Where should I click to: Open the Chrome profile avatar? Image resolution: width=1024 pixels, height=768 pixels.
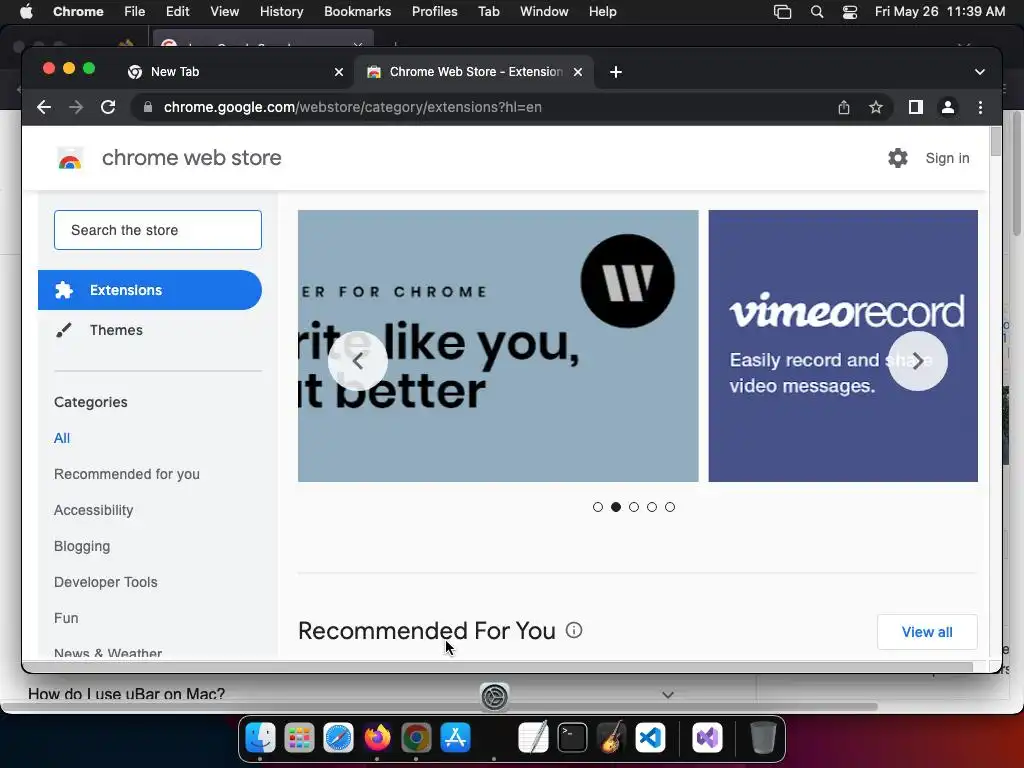[948, 107]
